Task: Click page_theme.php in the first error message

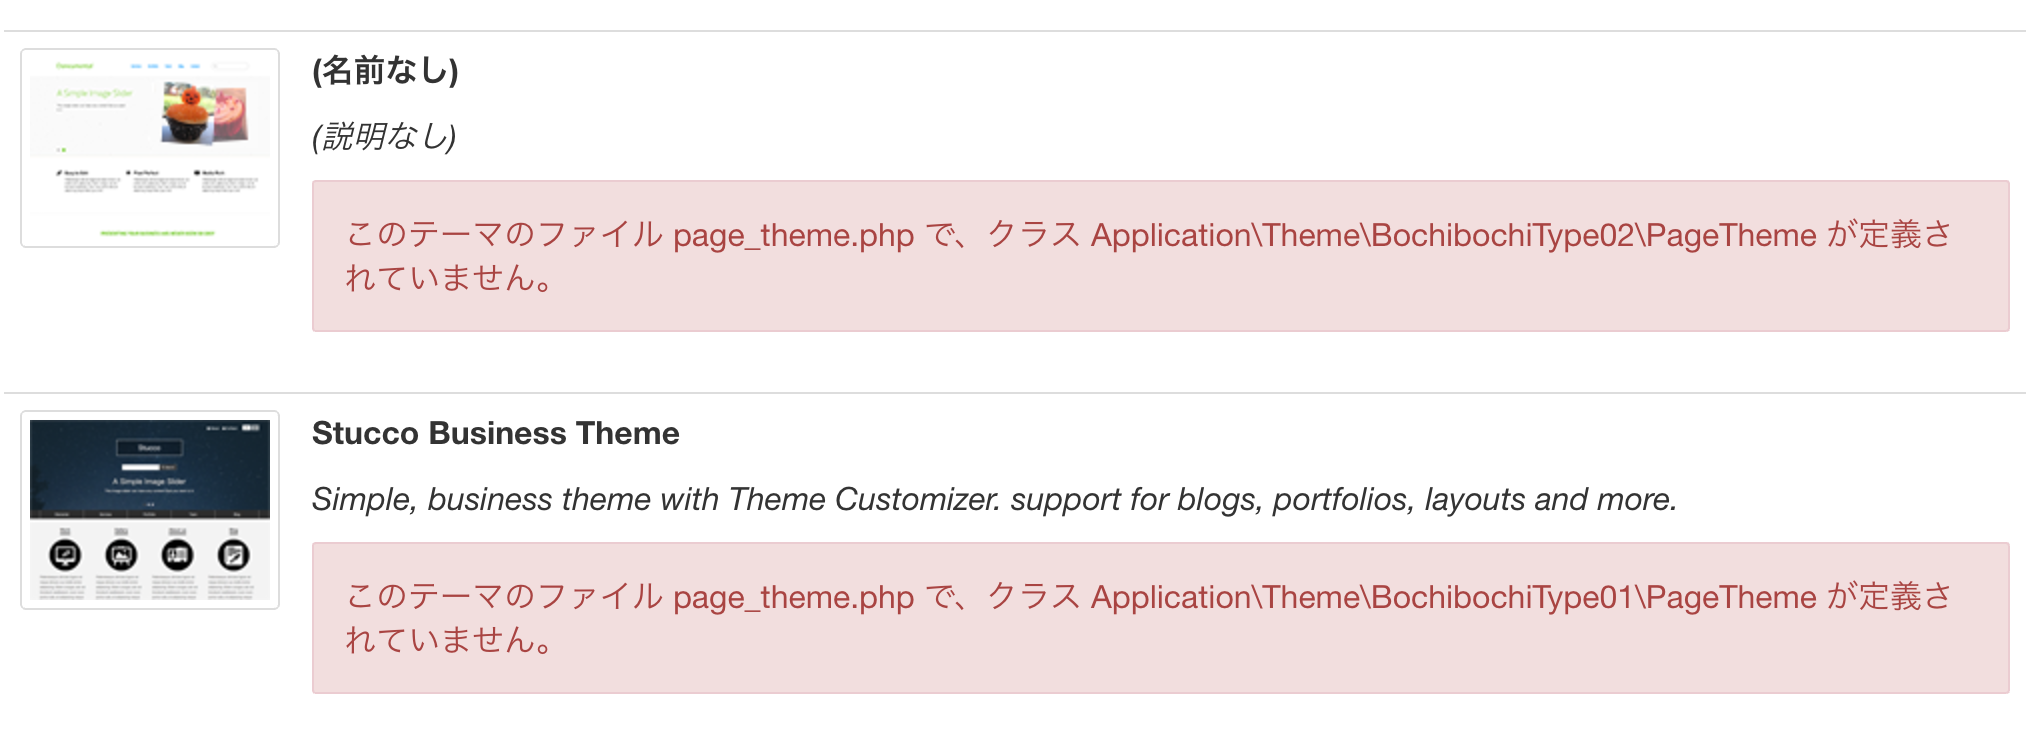Action: (x=794, y=236)
